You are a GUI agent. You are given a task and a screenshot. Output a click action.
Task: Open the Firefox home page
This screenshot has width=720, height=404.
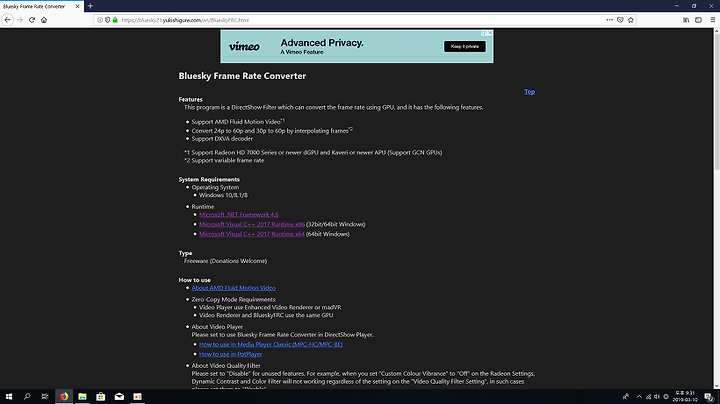(x=44, y=20)
